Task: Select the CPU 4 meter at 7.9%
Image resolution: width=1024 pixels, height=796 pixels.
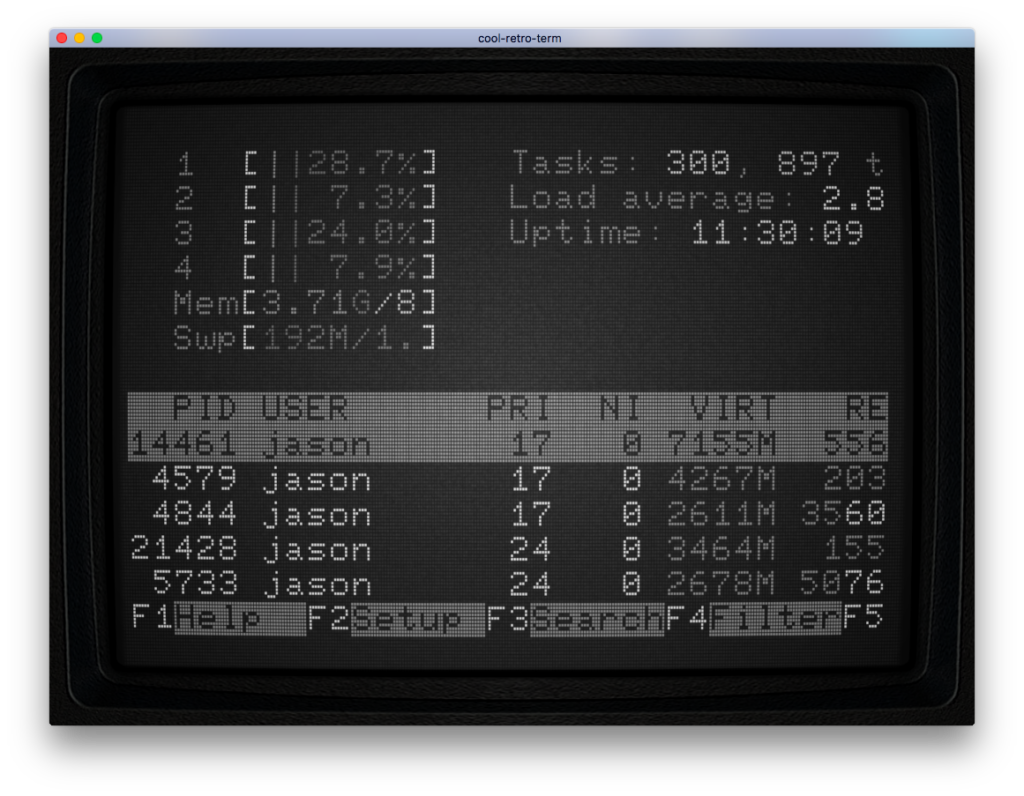Action: coord(306,268)
